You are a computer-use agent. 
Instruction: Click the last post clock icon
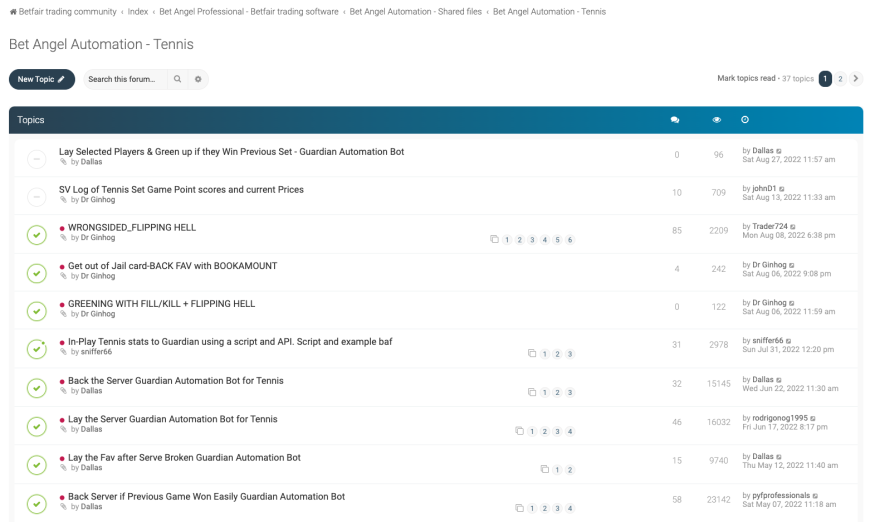[745, 120]
